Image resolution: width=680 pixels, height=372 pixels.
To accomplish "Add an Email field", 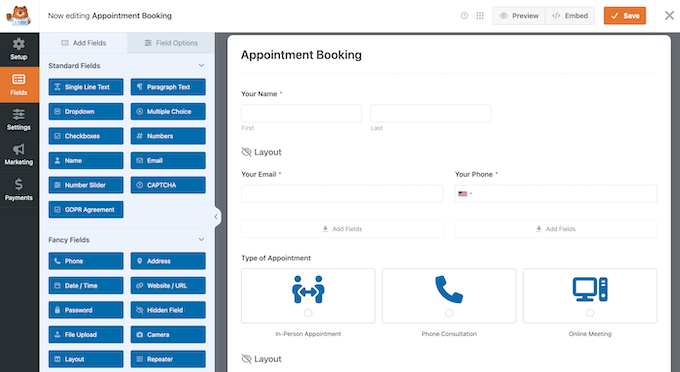I will pos(168,160).
